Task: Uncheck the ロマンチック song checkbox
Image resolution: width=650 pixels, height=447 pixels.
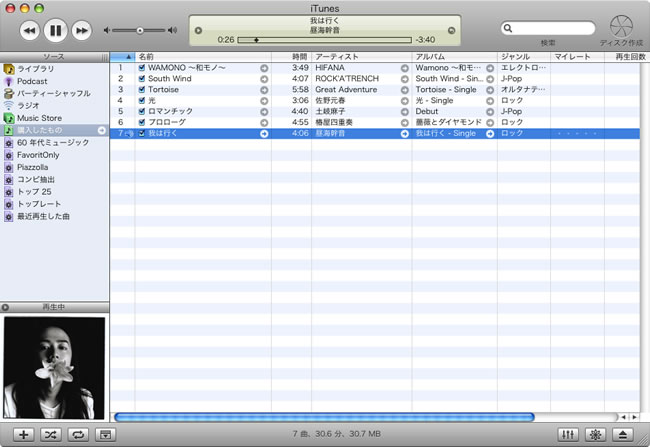Action: 142,111
